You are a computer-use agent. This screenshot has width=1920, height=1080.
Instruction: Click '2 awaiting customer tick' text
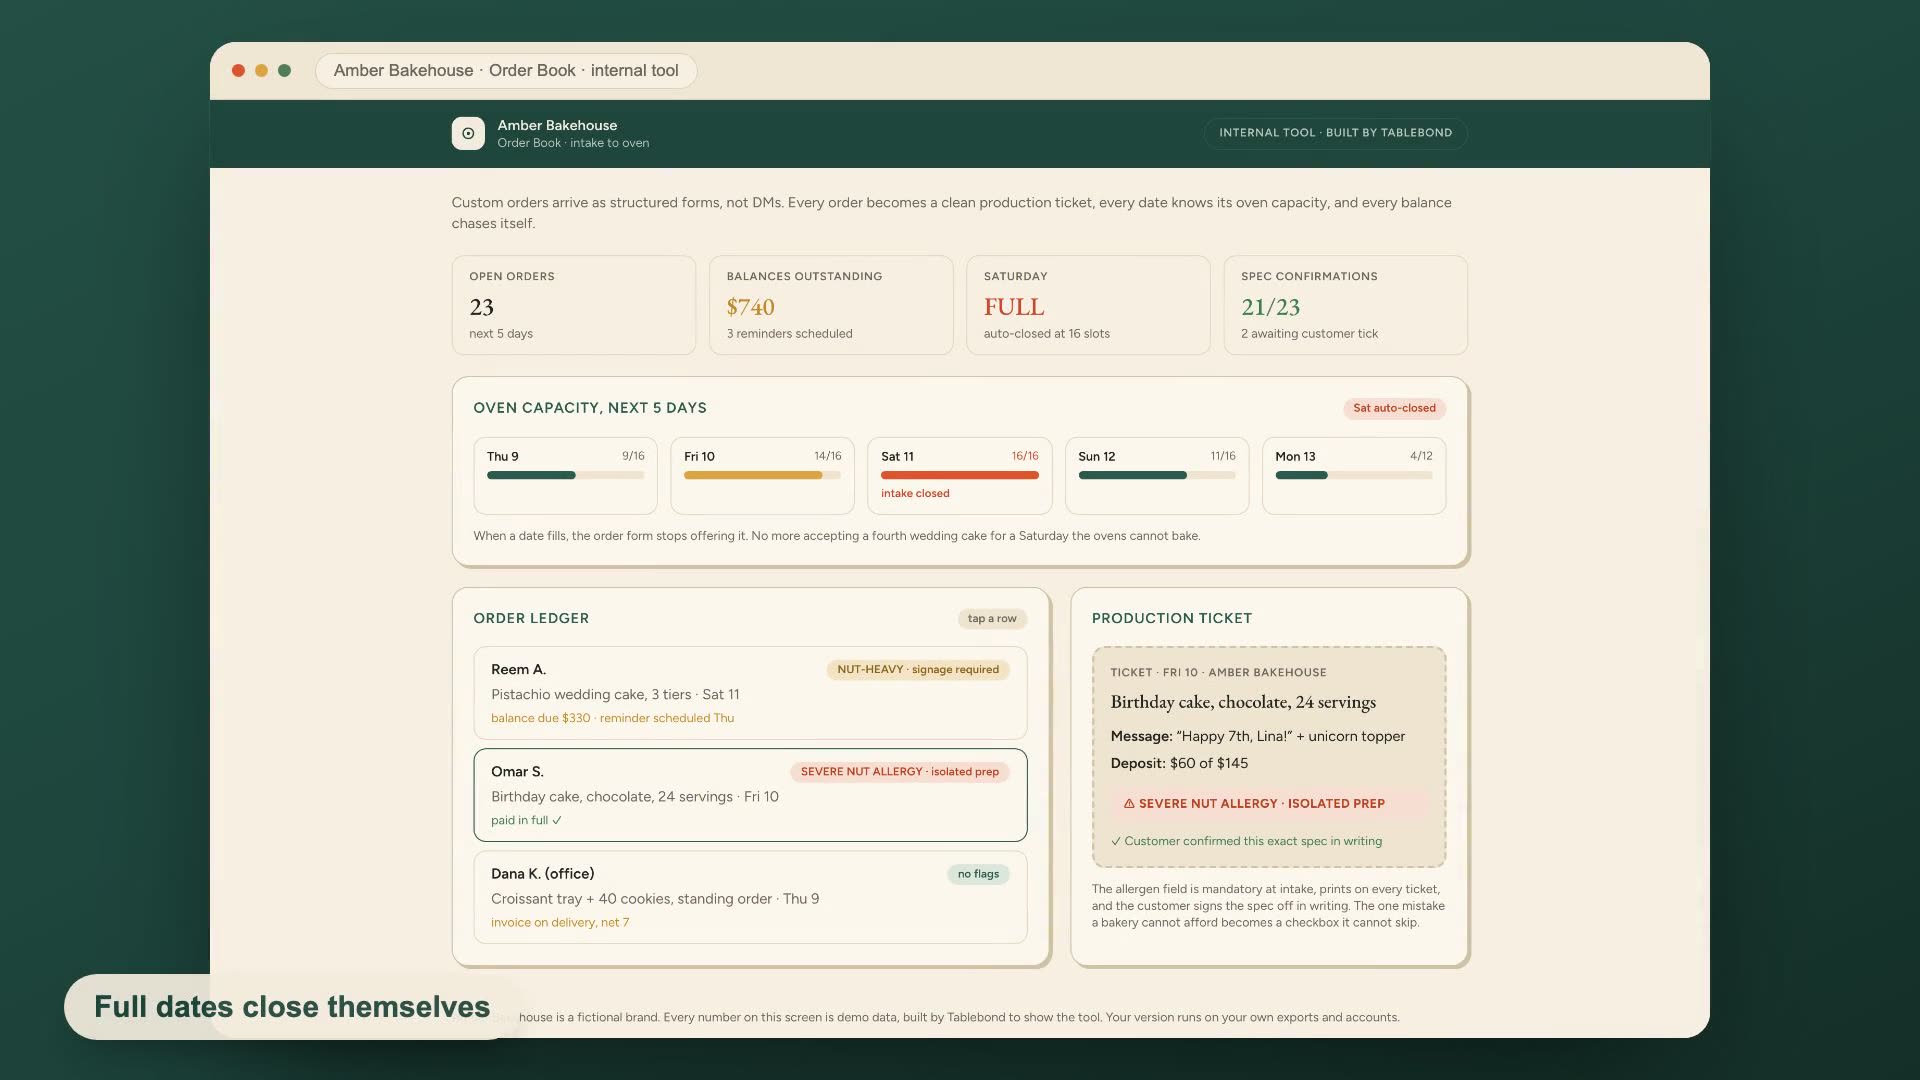[x=1309, y=334]
